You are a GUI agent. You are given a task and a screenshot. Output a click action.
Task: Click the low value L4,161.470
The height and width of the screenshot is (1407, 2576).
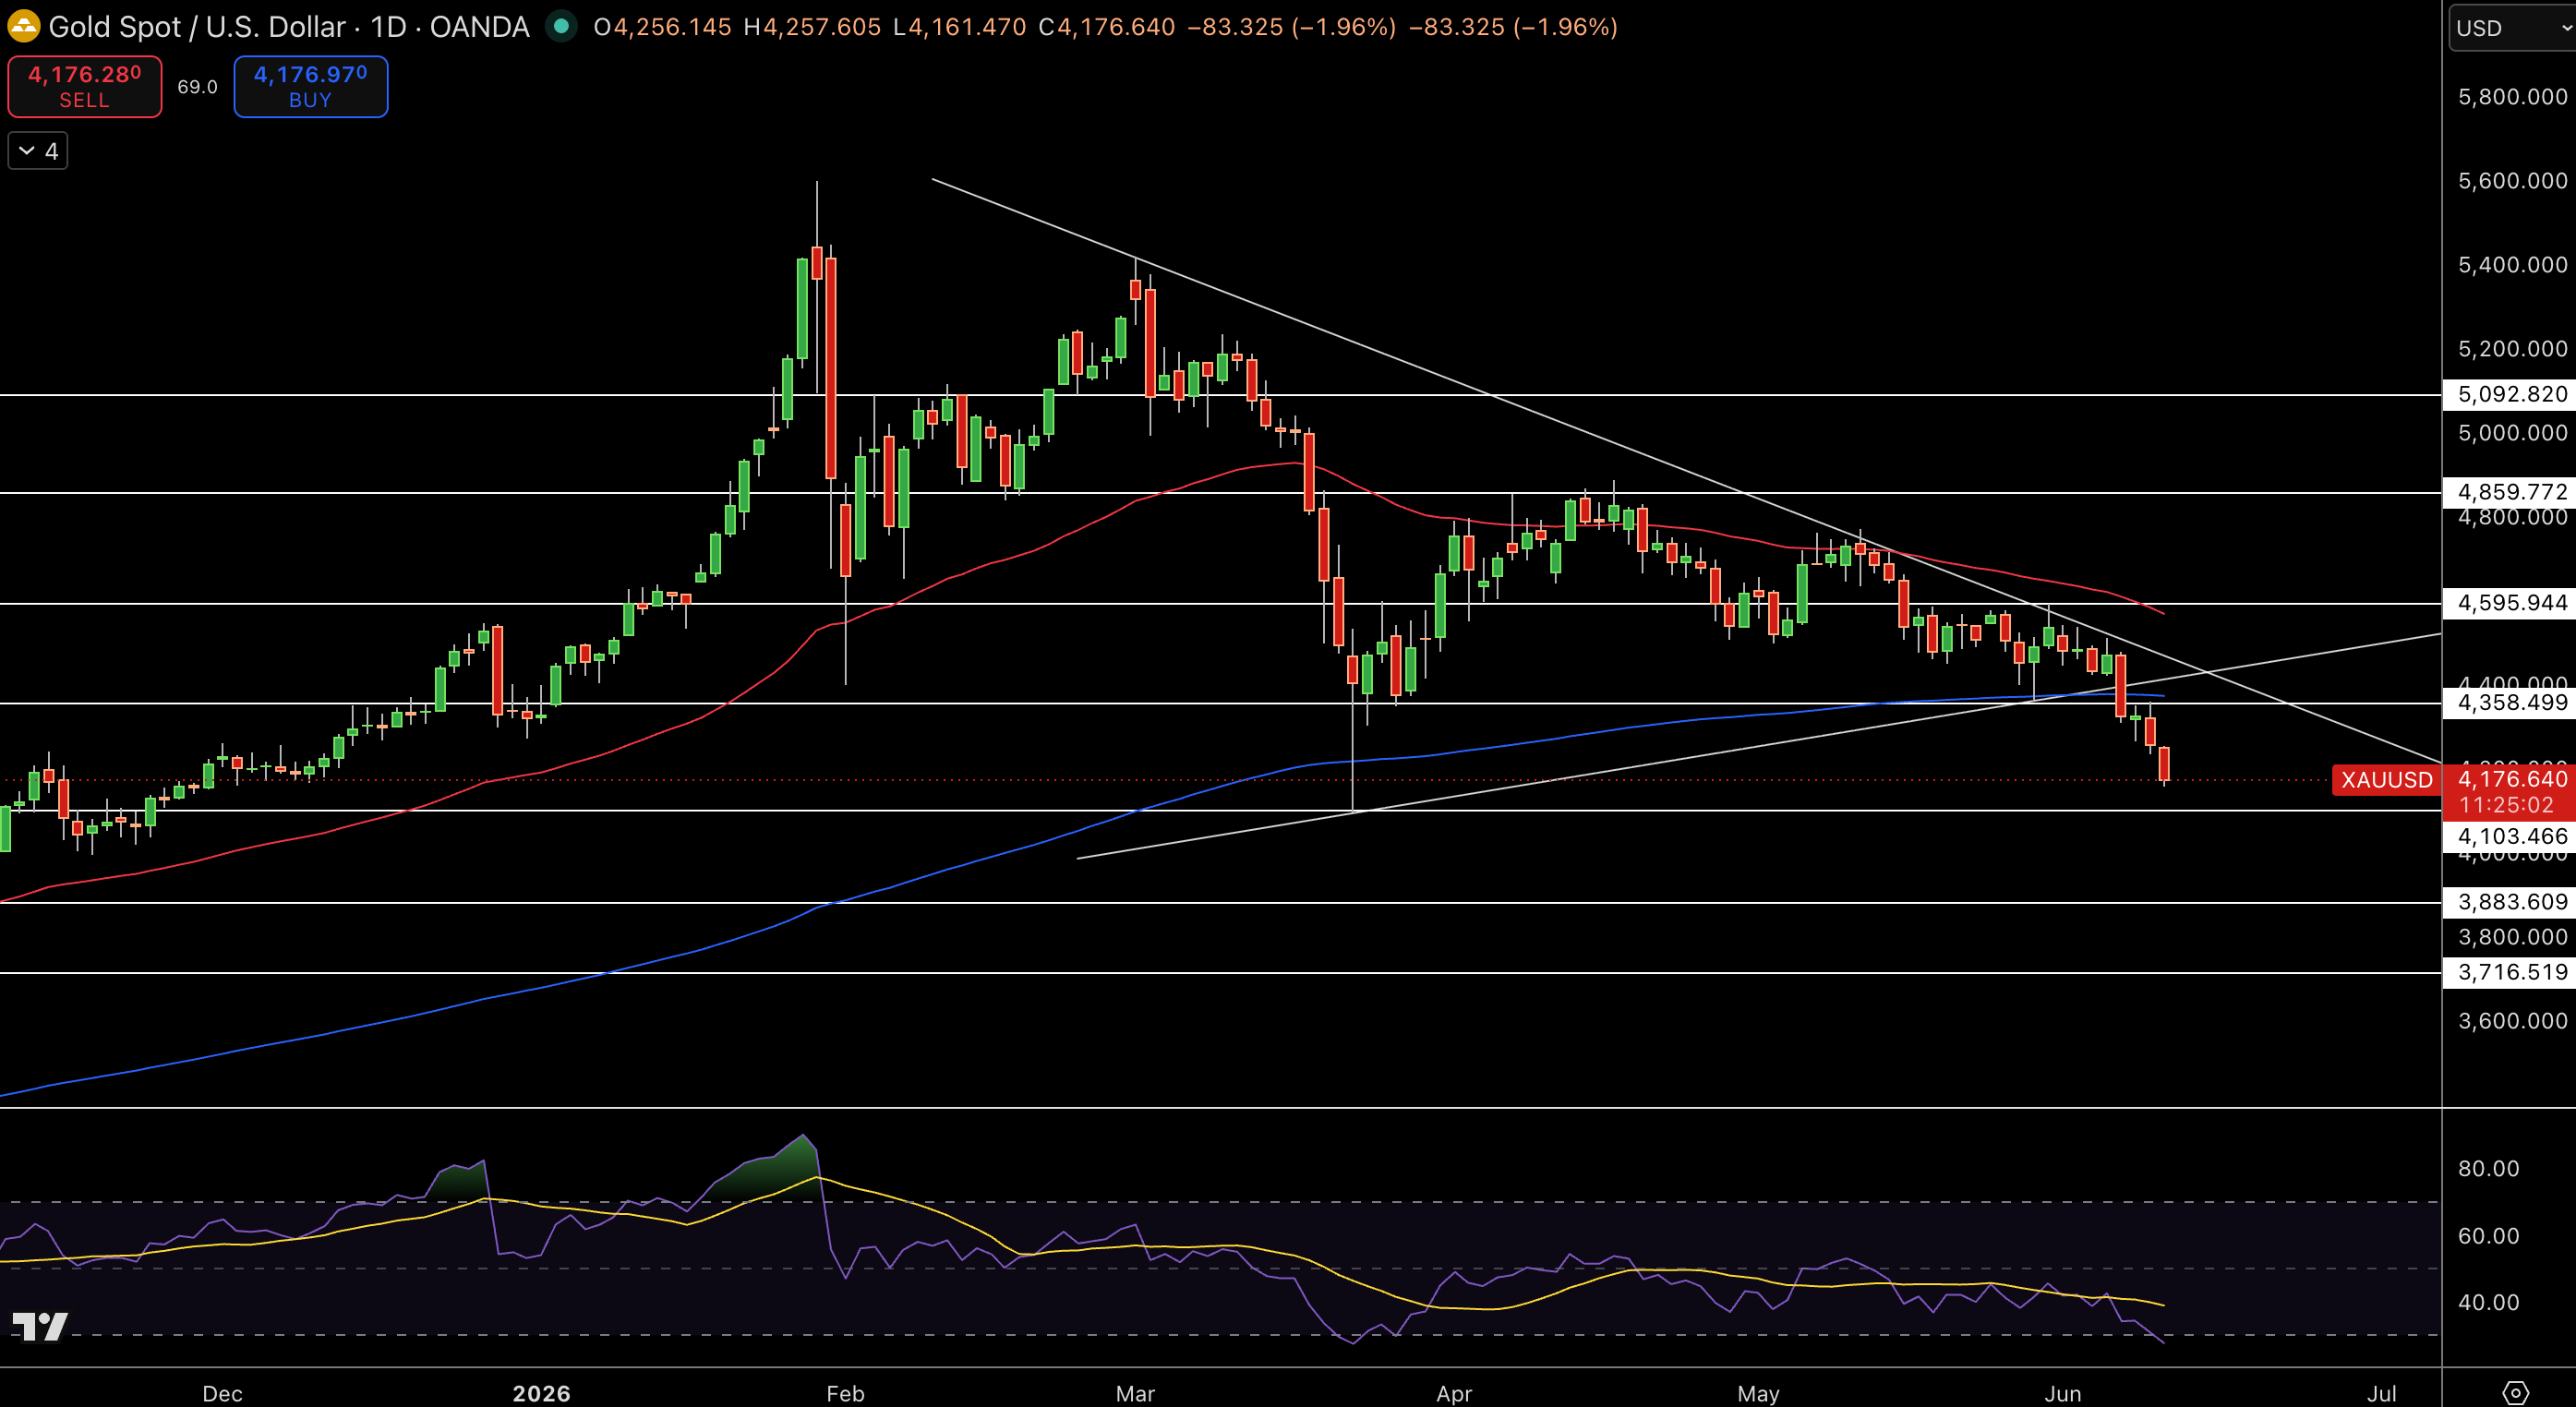click(x=959, y=27)
